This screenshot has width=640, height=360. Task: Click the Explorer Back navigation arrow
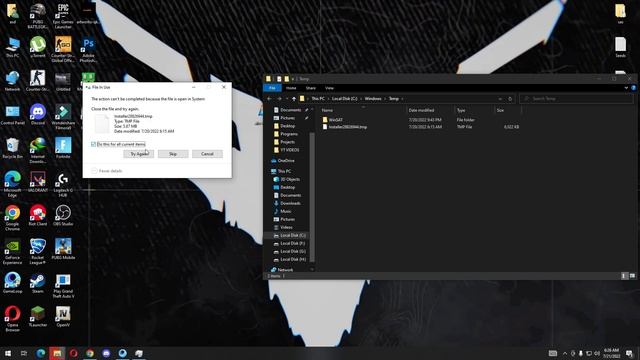(x=269, y=99)
